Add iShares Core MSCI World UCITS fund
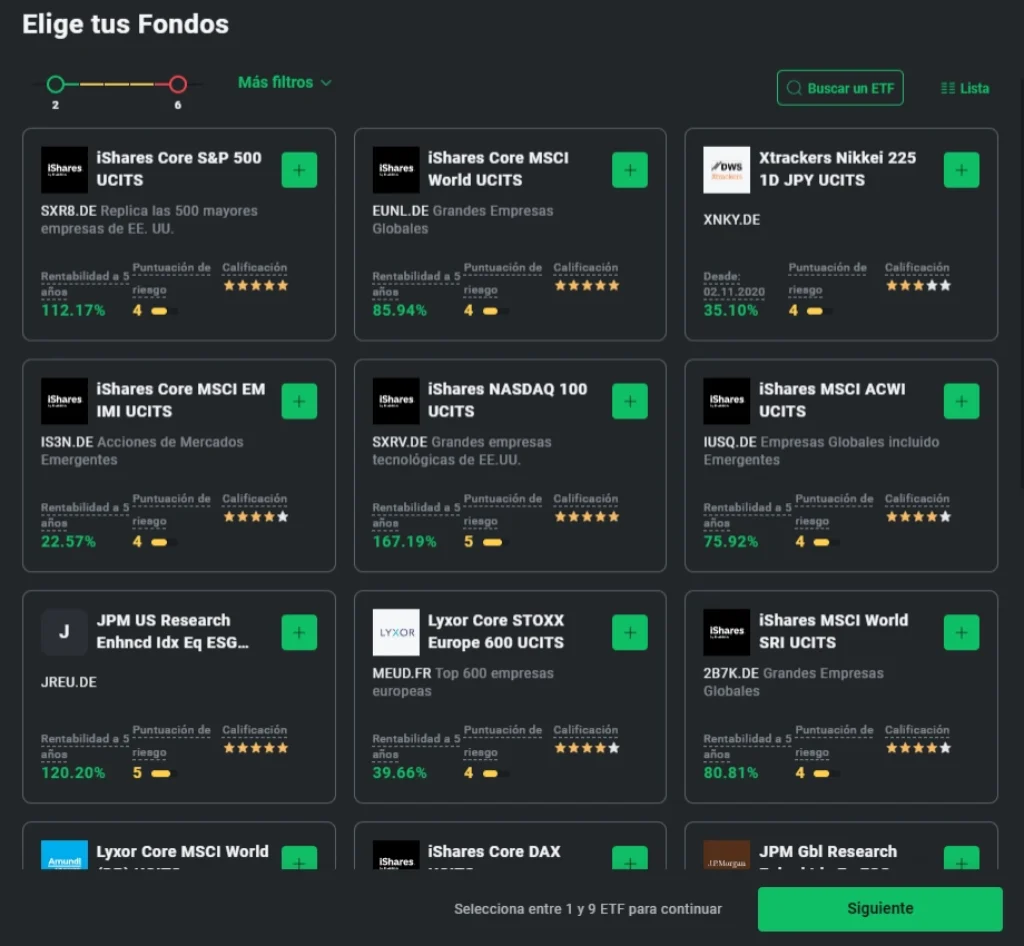This screenshot has height=946, width=1024. coord(629,170)
